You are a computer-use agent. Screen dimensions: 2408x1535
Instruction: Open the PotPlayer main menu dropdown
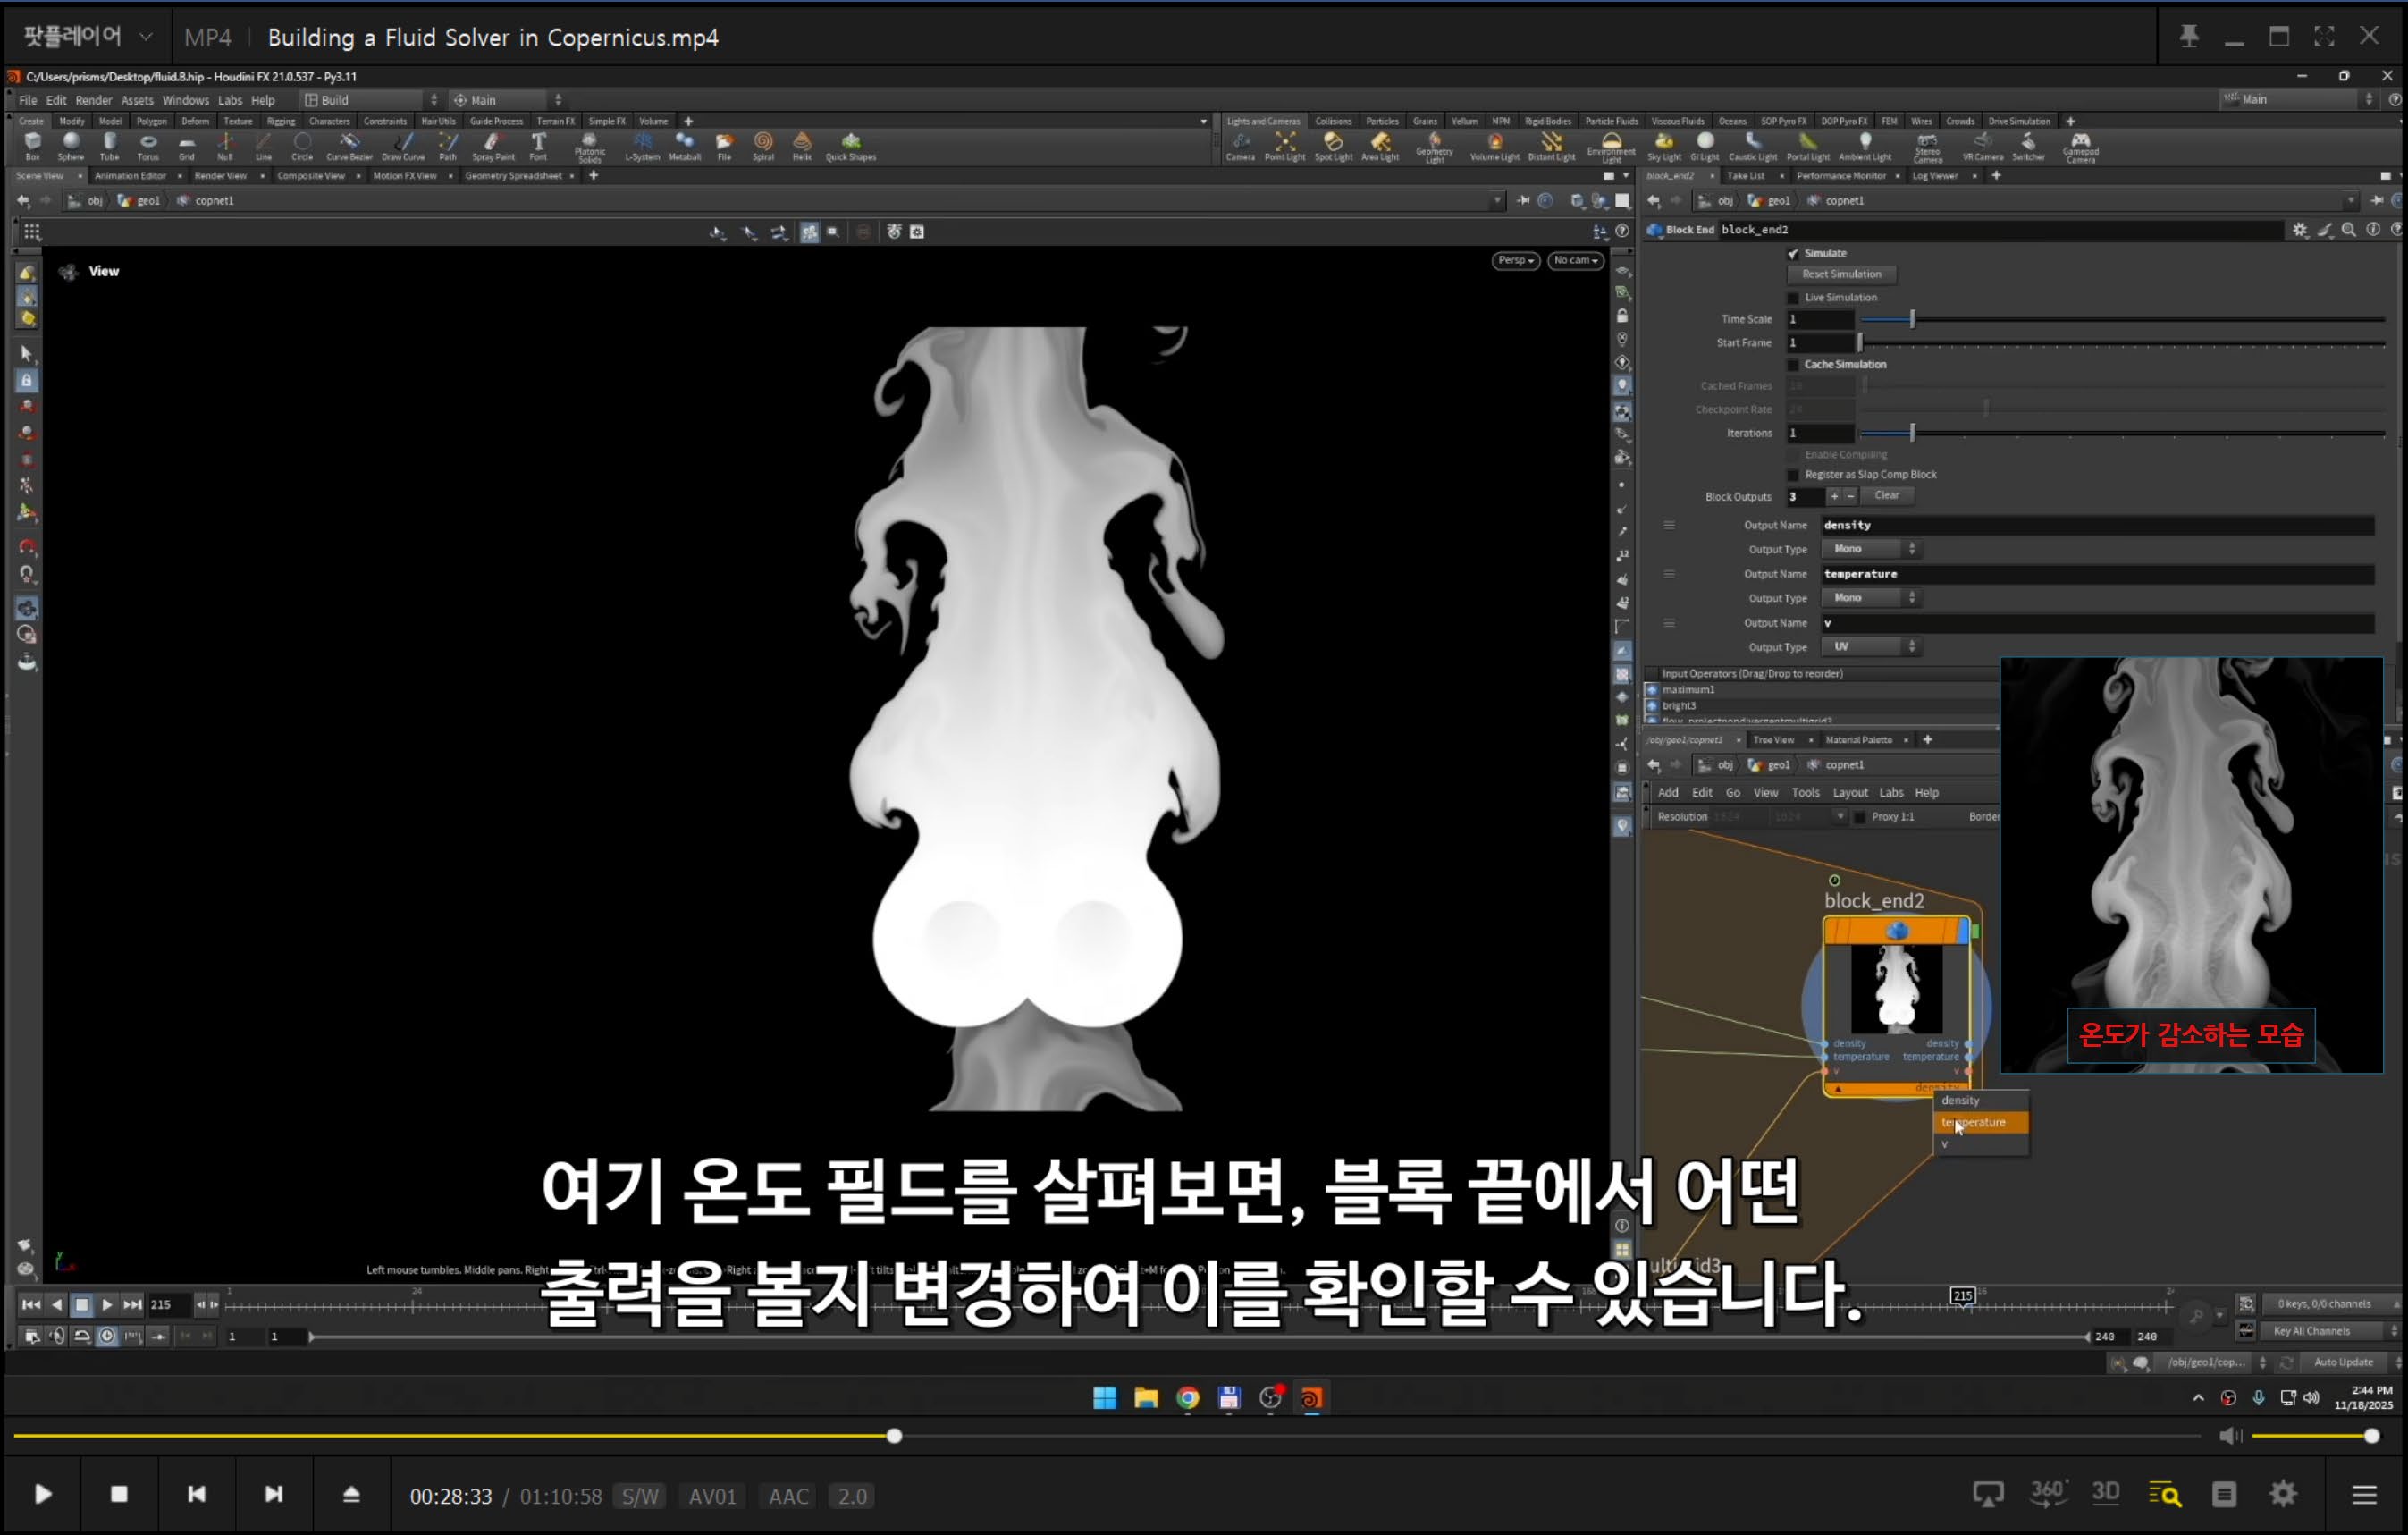pos(87,37)
